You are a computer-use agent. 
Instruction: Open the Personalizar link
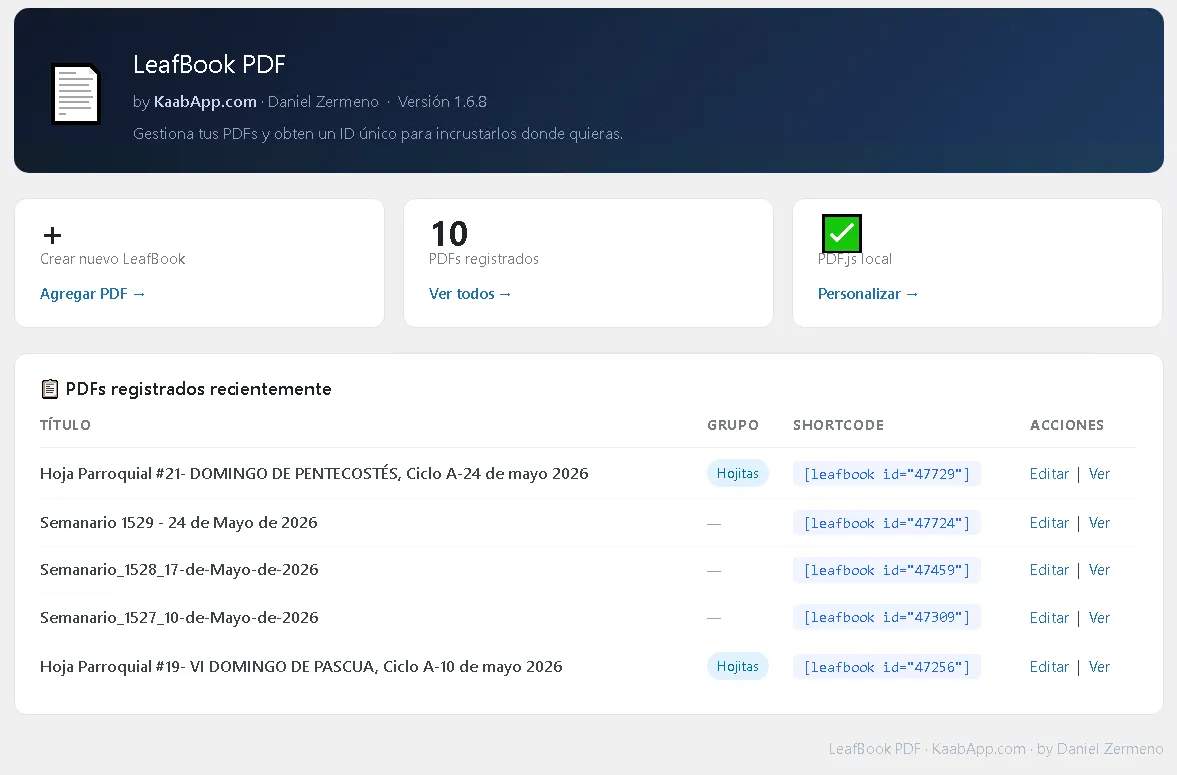click(868, 294)
